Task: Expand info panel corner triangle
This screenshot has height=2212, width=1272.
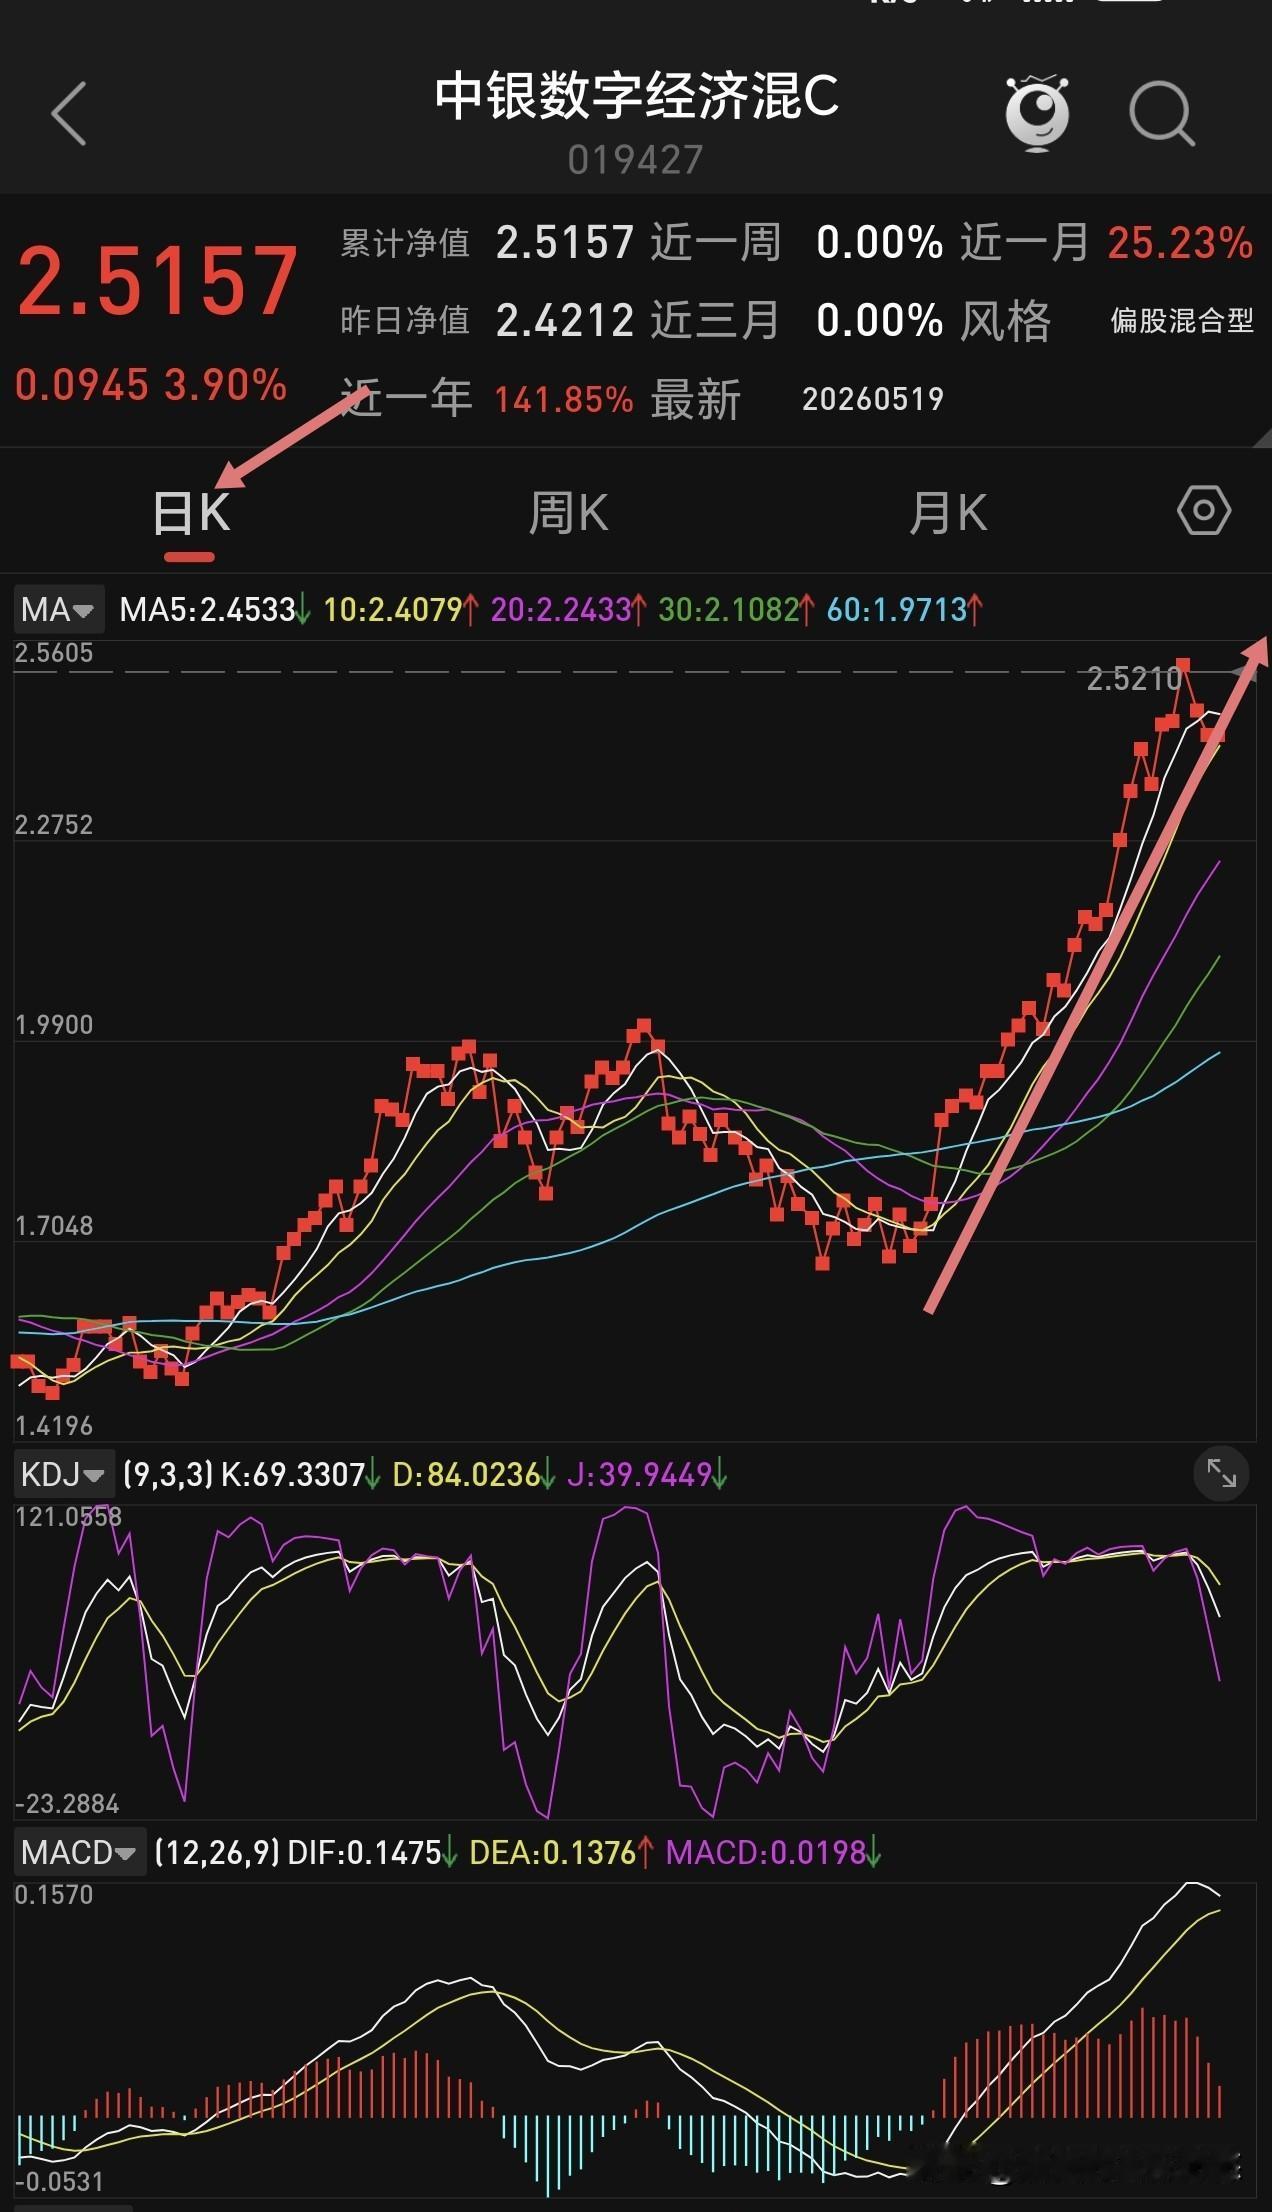Action: 1262,437
